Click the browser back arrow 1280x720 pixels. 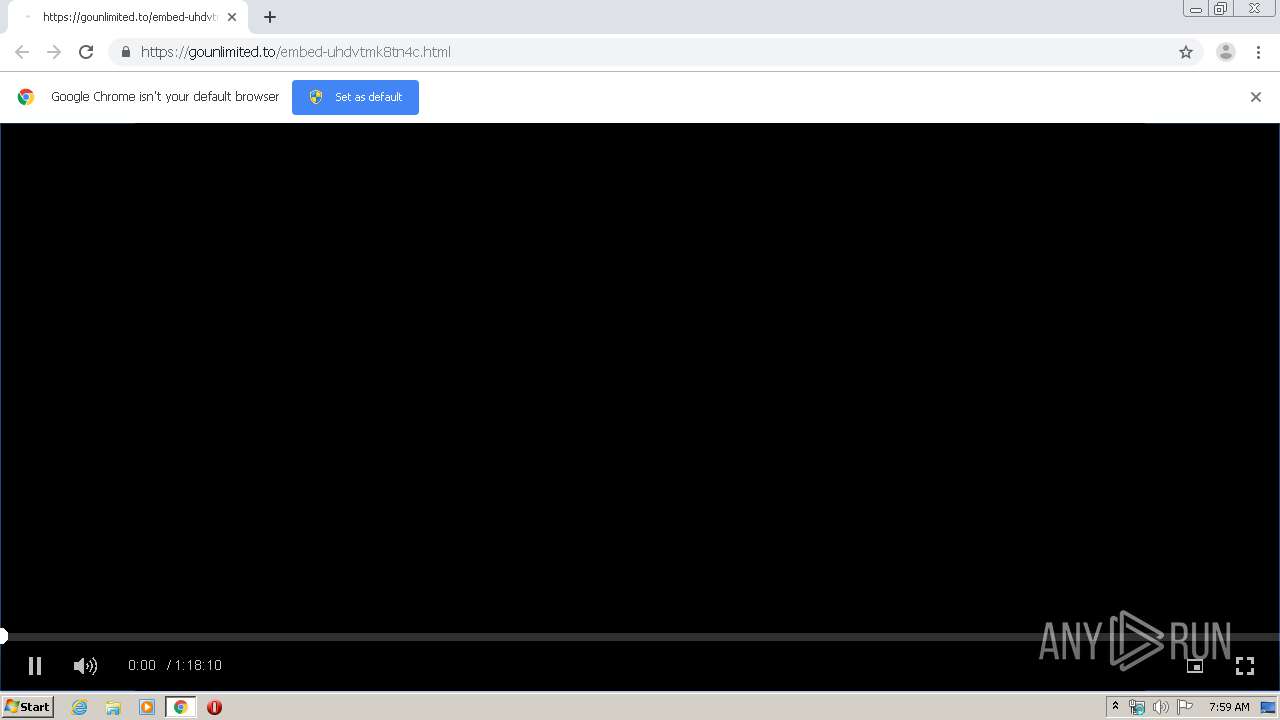click(x=22, y=52)
